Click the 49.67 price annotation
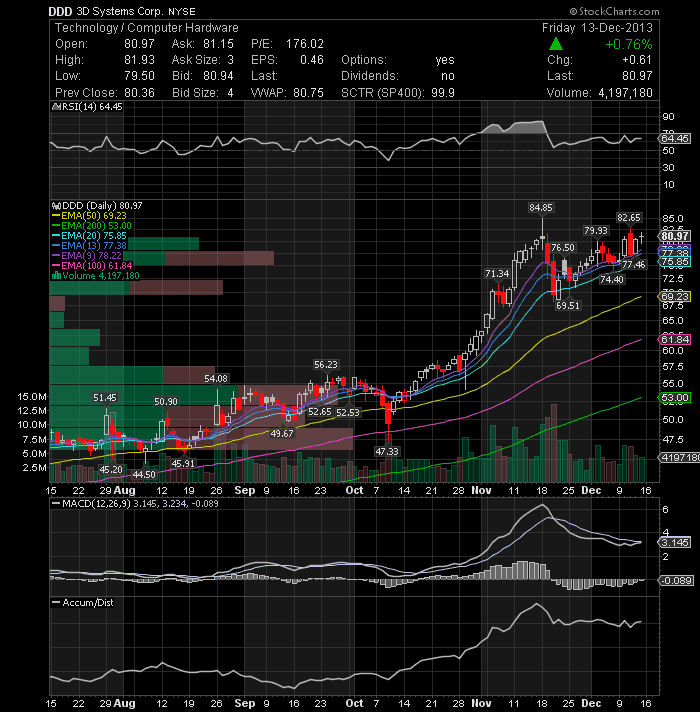Screen dimensions: 700x712 pyautogui.click(x=281, y=434)
